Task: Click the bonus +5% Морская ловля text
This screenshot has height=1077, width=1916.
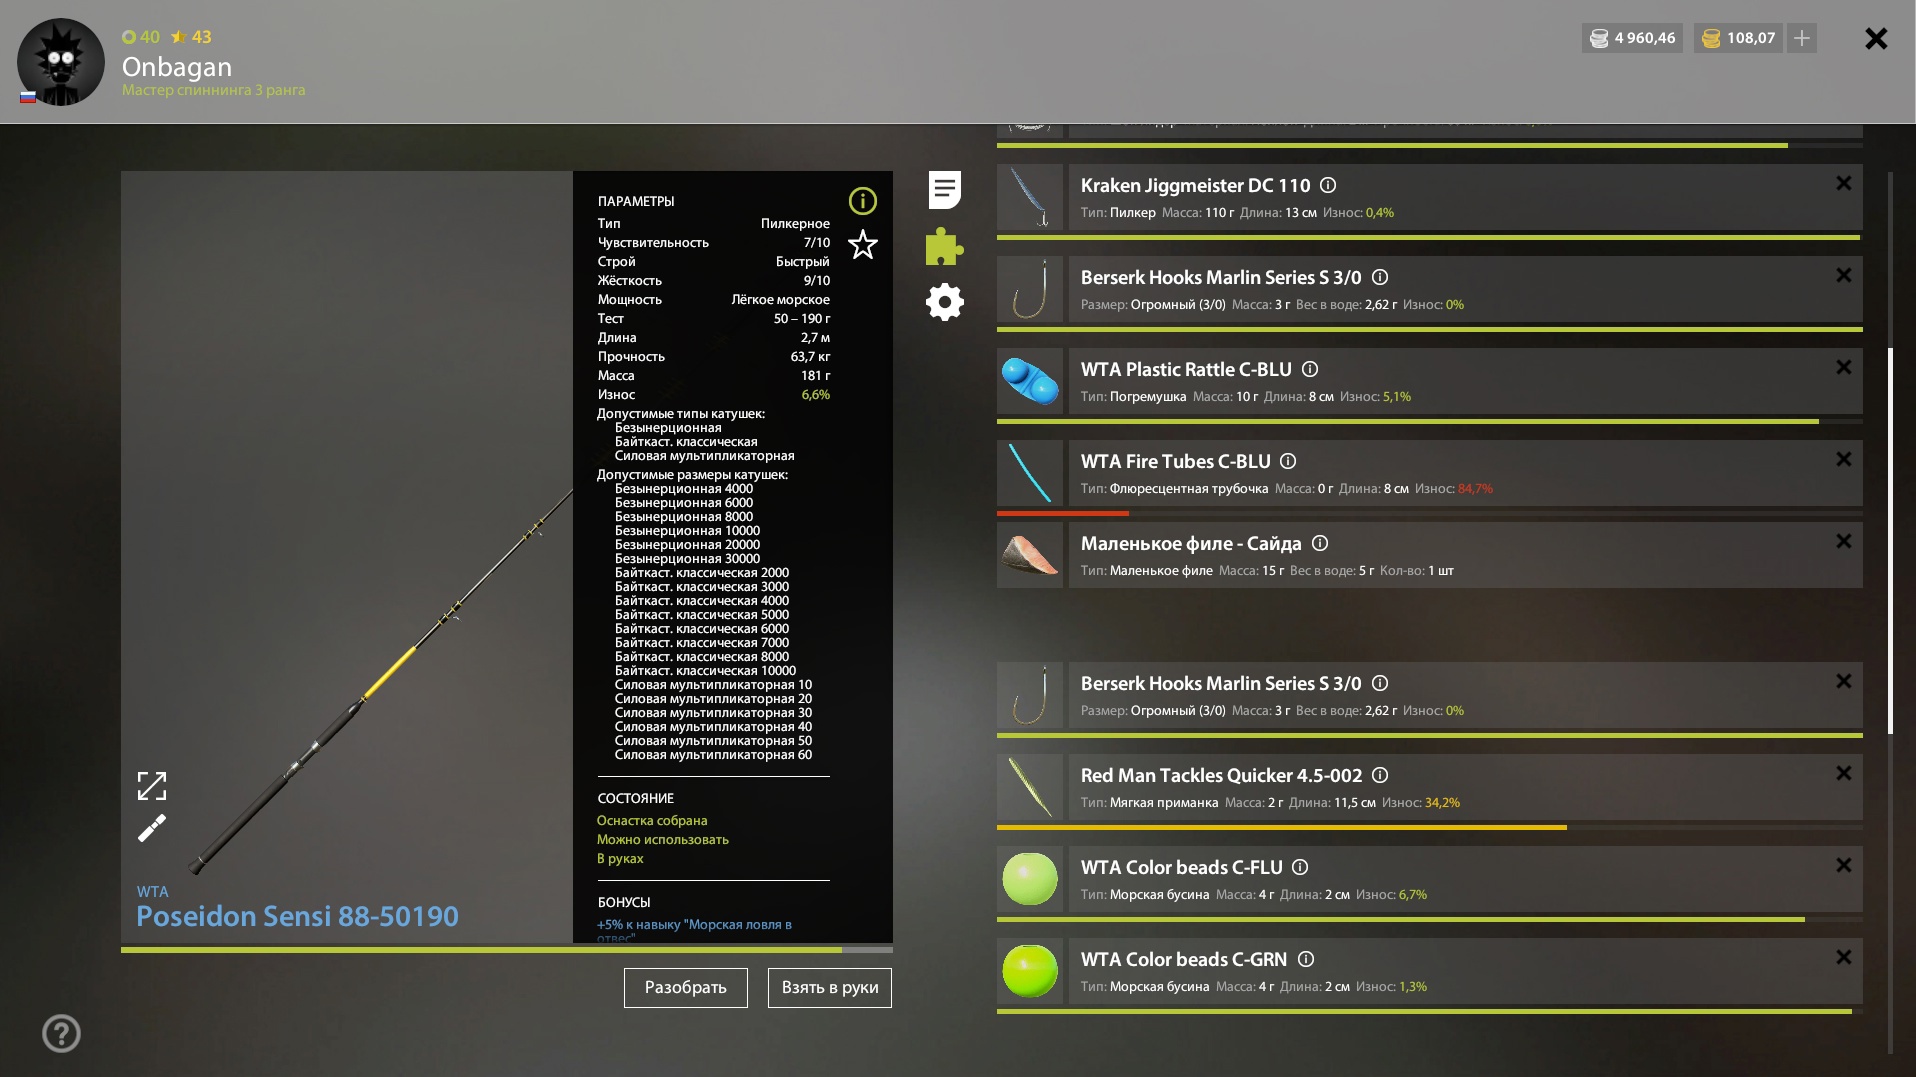Action: click(695, 929)
